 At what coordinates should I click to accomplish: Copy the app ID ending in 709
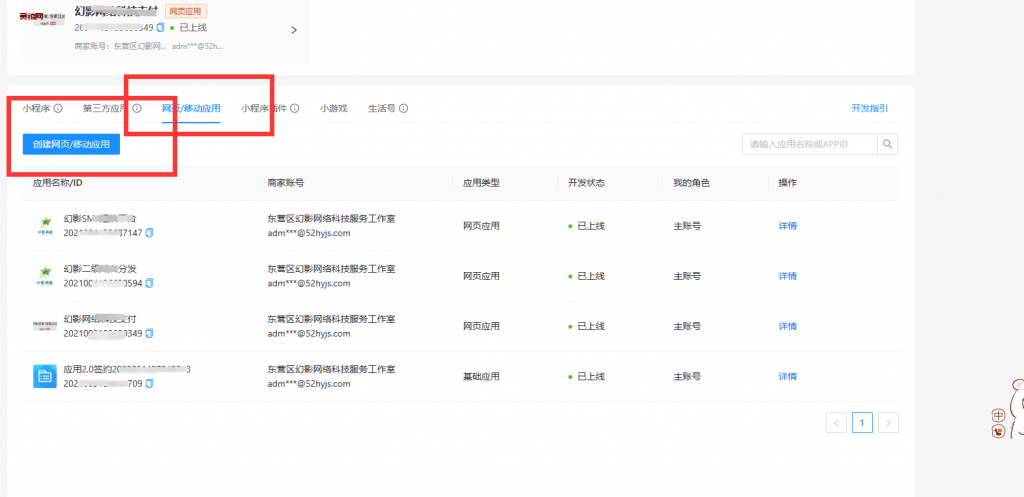click(150, 383)
